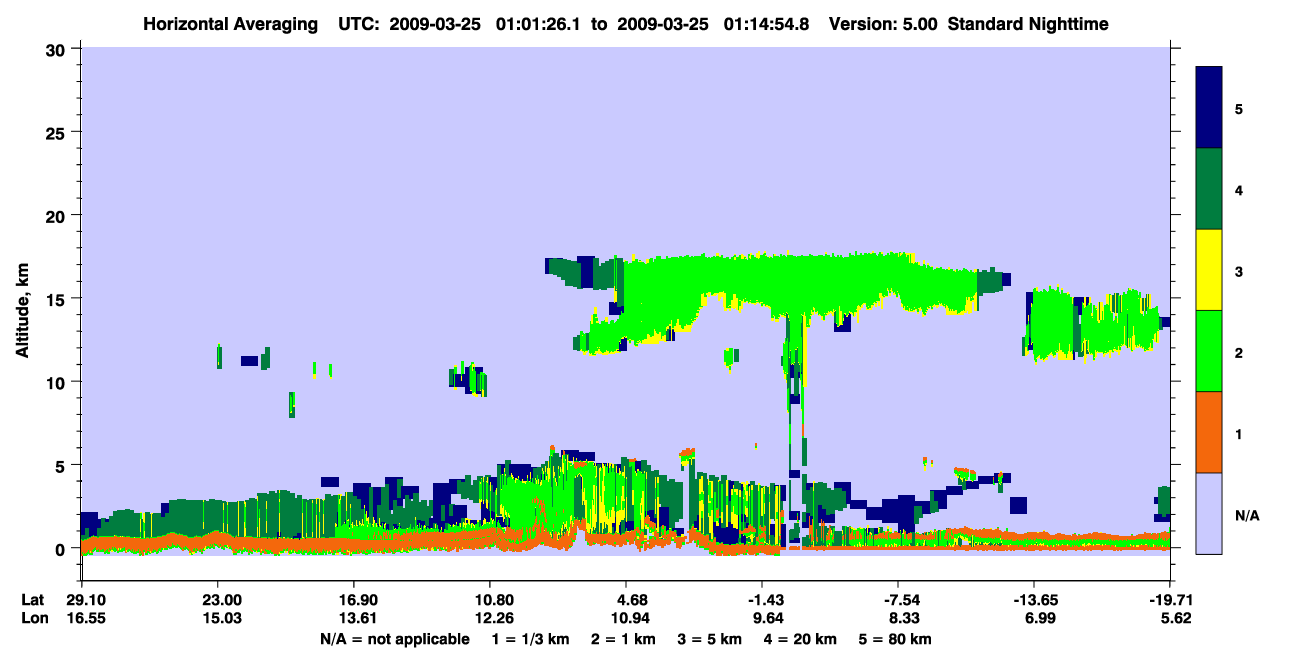Click the 'Version: 5.00 Standard Nighttime' title text
The height and width of the screenshot is (667, 1300).
click(x=968, y=24)
